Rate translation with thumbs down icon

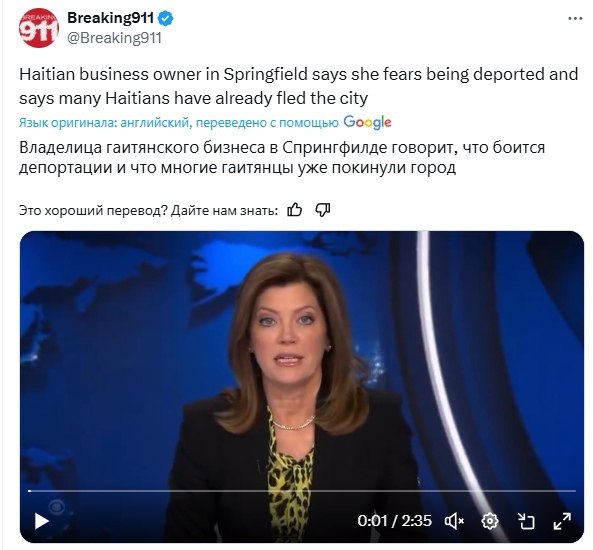323,210
